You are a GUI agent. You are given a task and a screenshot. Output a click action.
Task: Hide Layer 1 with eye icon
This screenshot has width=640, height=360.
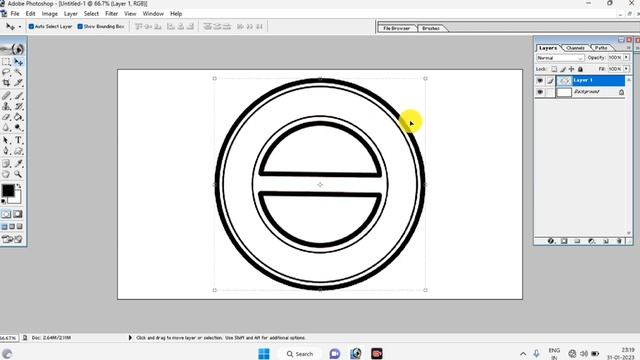click(x=540, y=81)
